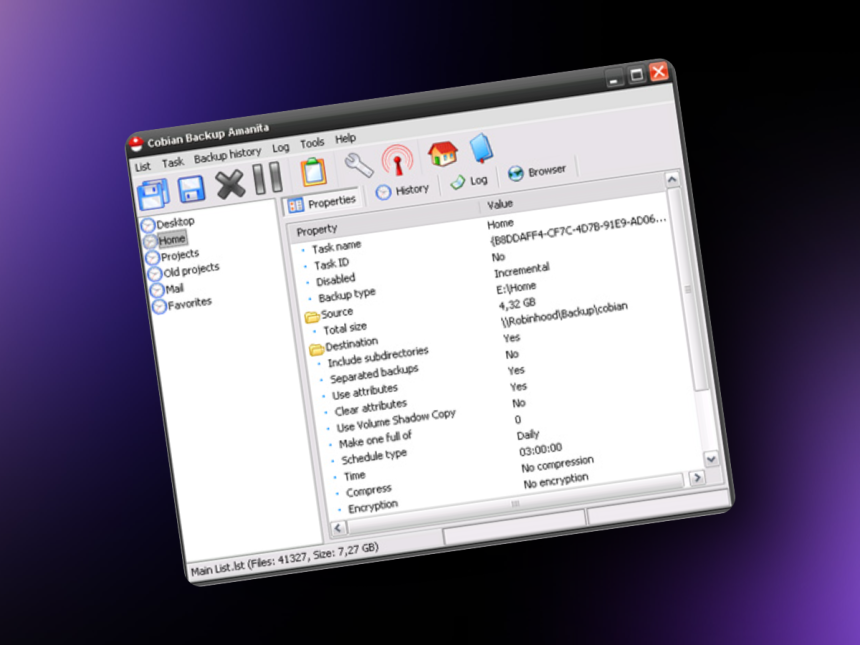Viewport: 860px width, 645px height.
Task: Click the Run selected task floppy icon
Action: pyautogui.click(x=191, y=189)
